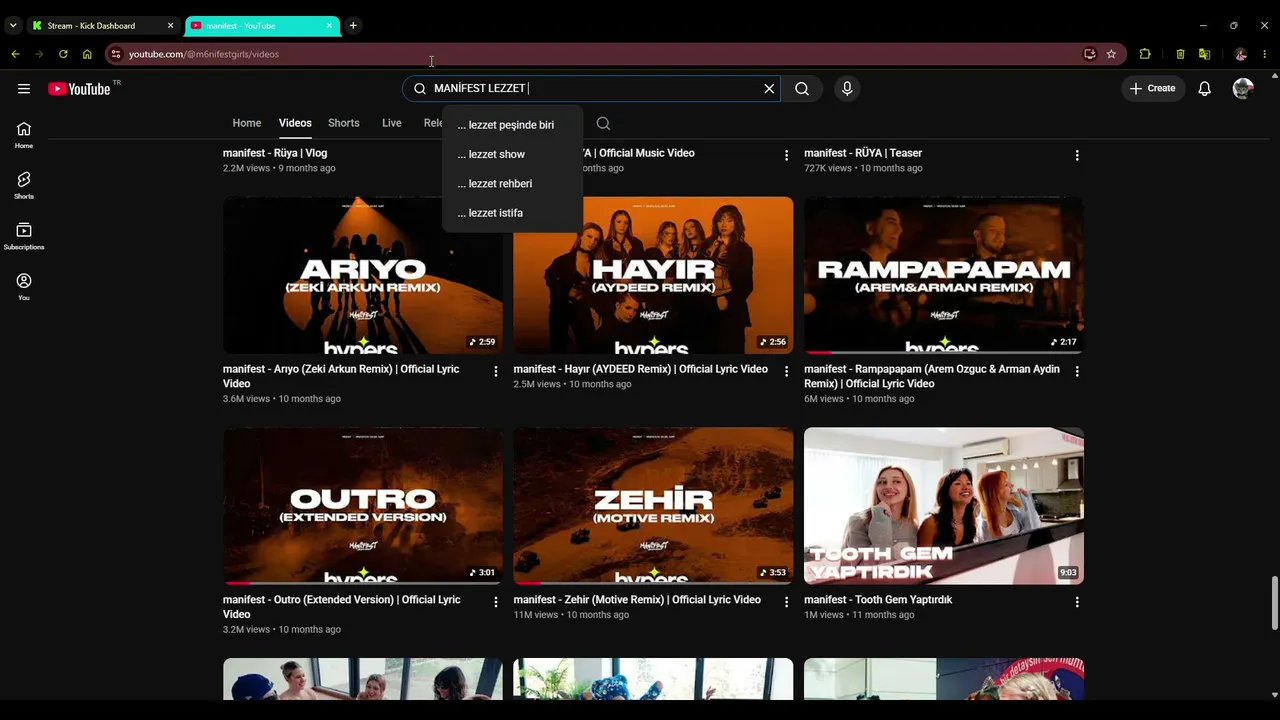This screenshot has width=1280, height=720.
Task: Open options for Arıyo Zeki Arkun Remix
Action: point(495,371)
